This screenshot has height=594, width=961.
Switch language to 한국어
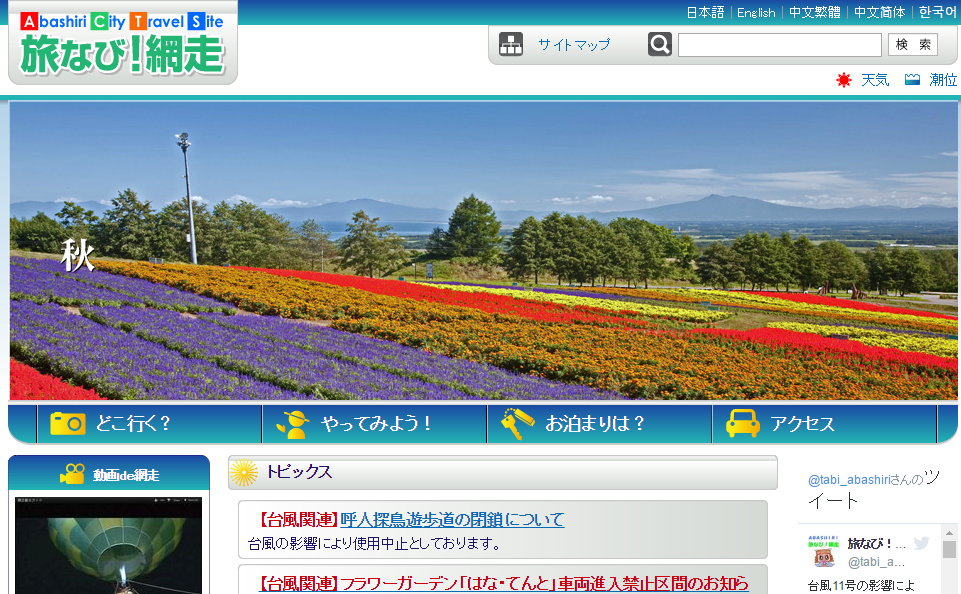pos(937,12)
